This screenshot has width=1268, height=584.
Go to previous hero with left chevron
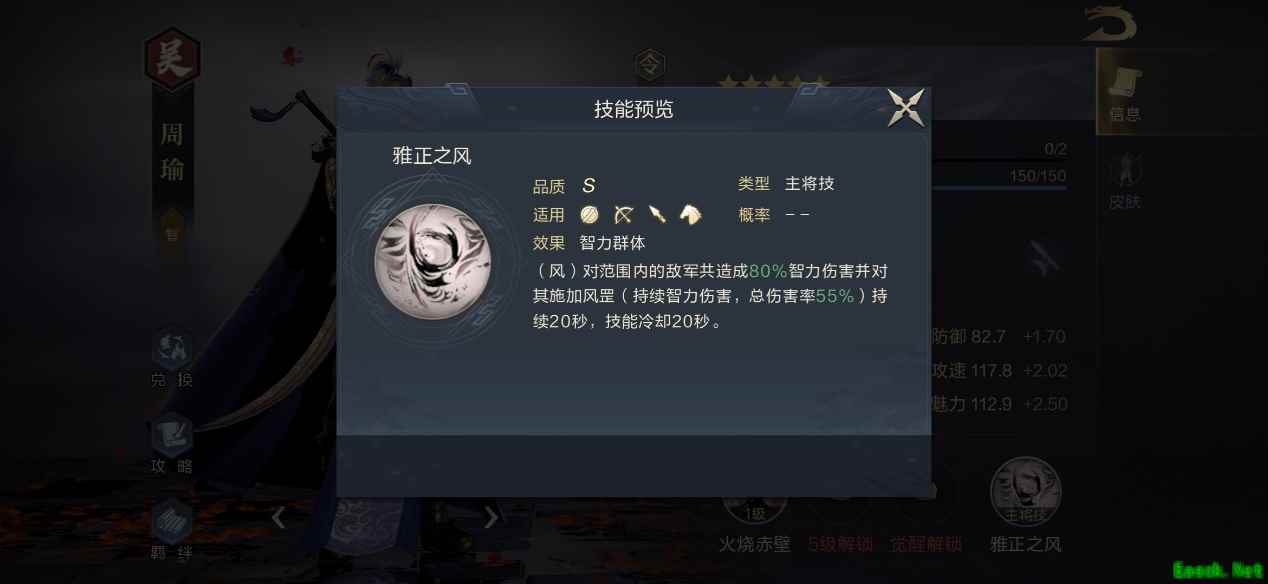click(279, 517)
